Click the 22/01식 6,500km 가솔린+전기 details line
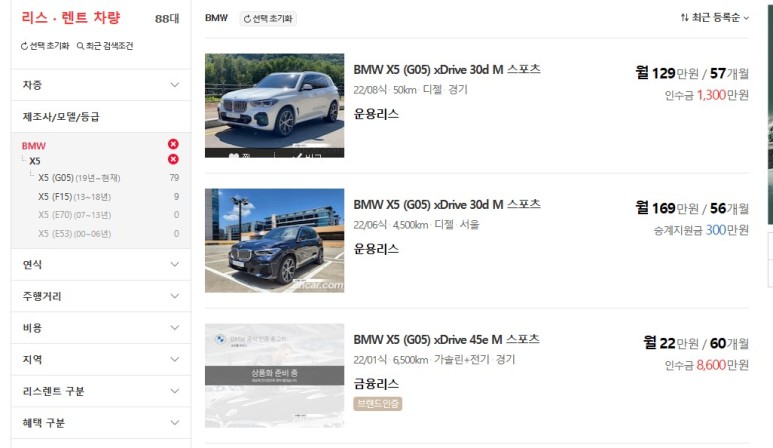Screen dimensions: 773x448 pyautogui.click(x=434, y=360)
